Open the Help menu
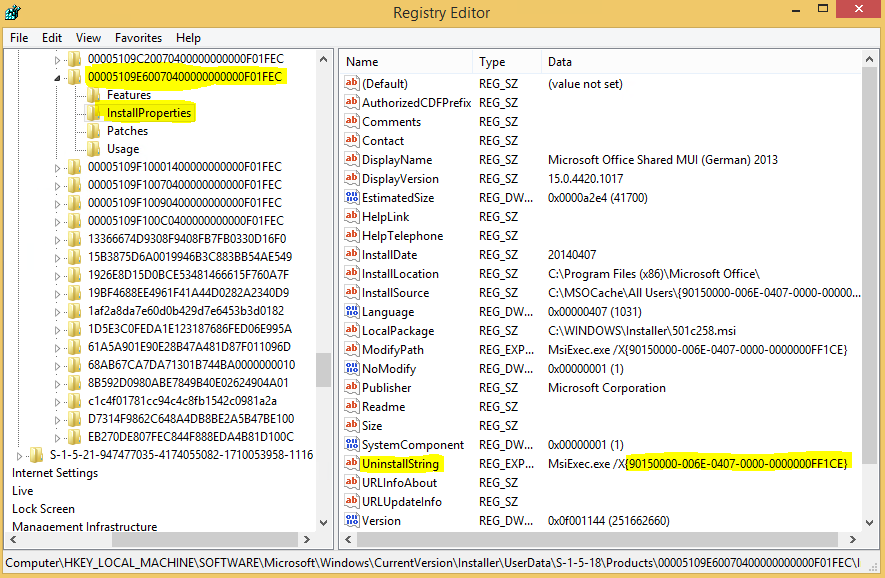Screen dimensions: 885x578 (188, 38)
